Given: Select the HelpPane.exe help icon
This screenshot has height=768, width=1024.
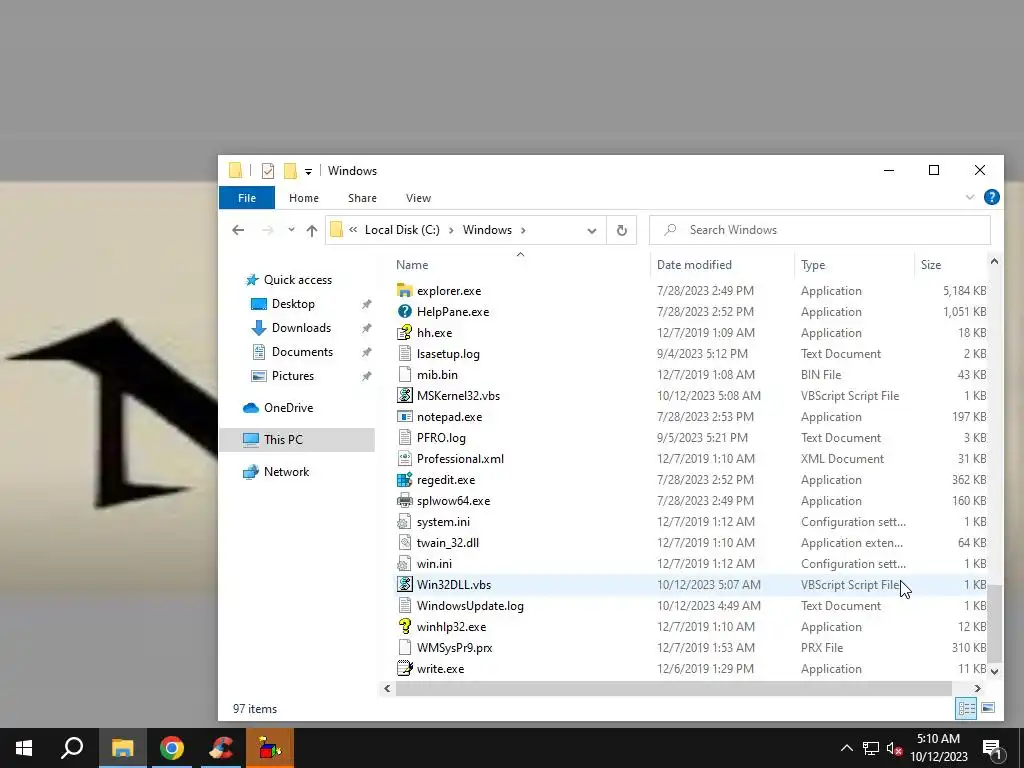Looking at the screenshot, I should [x=405, y=312].
